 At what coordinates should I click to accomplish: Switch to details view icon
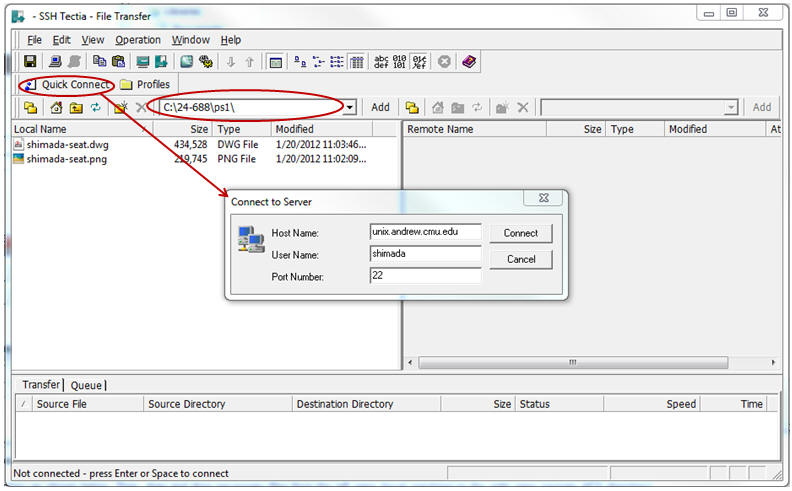(357, 62)
